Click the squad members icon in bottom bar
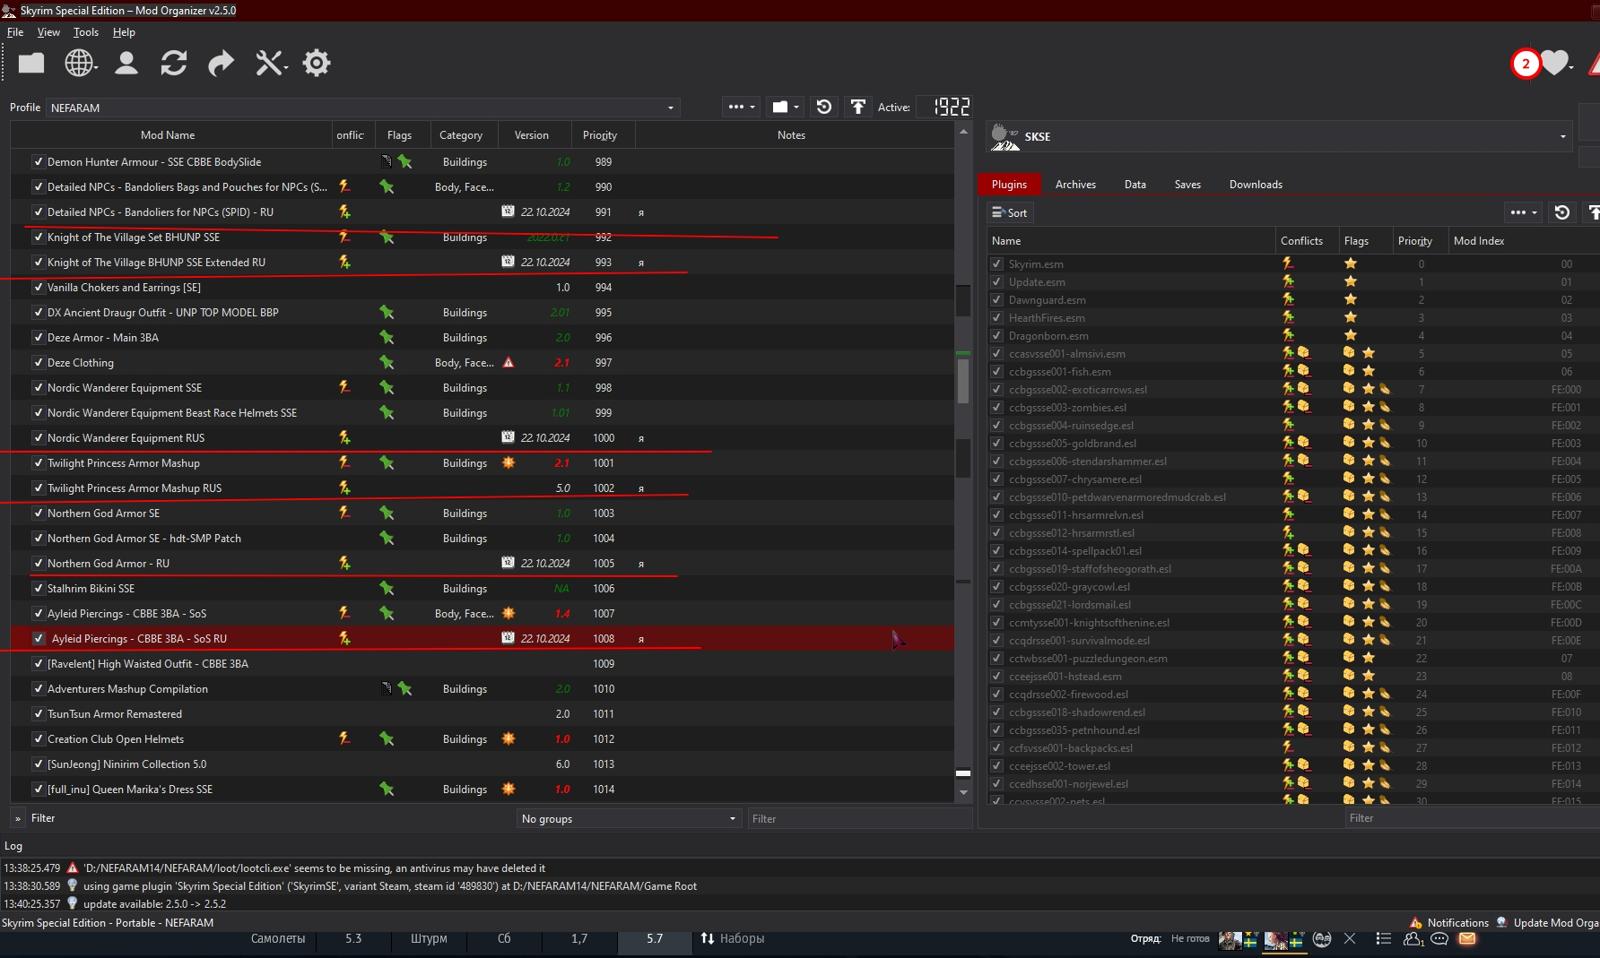1600x958 pixels. click(1412, 939)
